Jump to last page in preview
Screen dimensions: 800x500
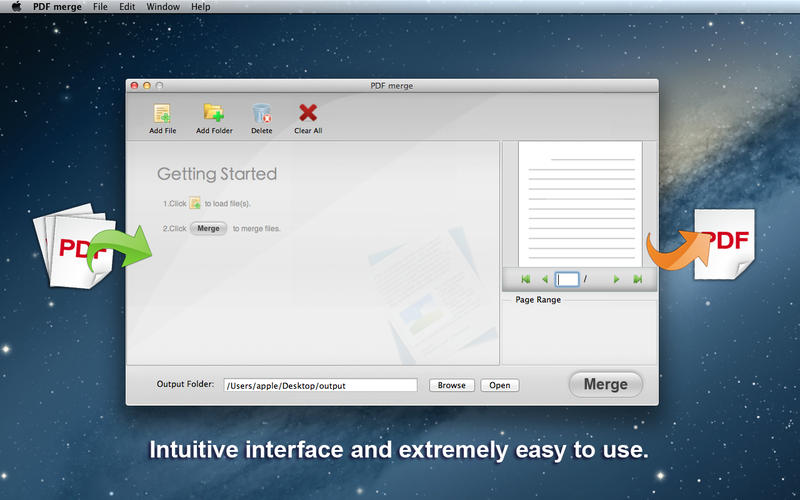[637, 280]
